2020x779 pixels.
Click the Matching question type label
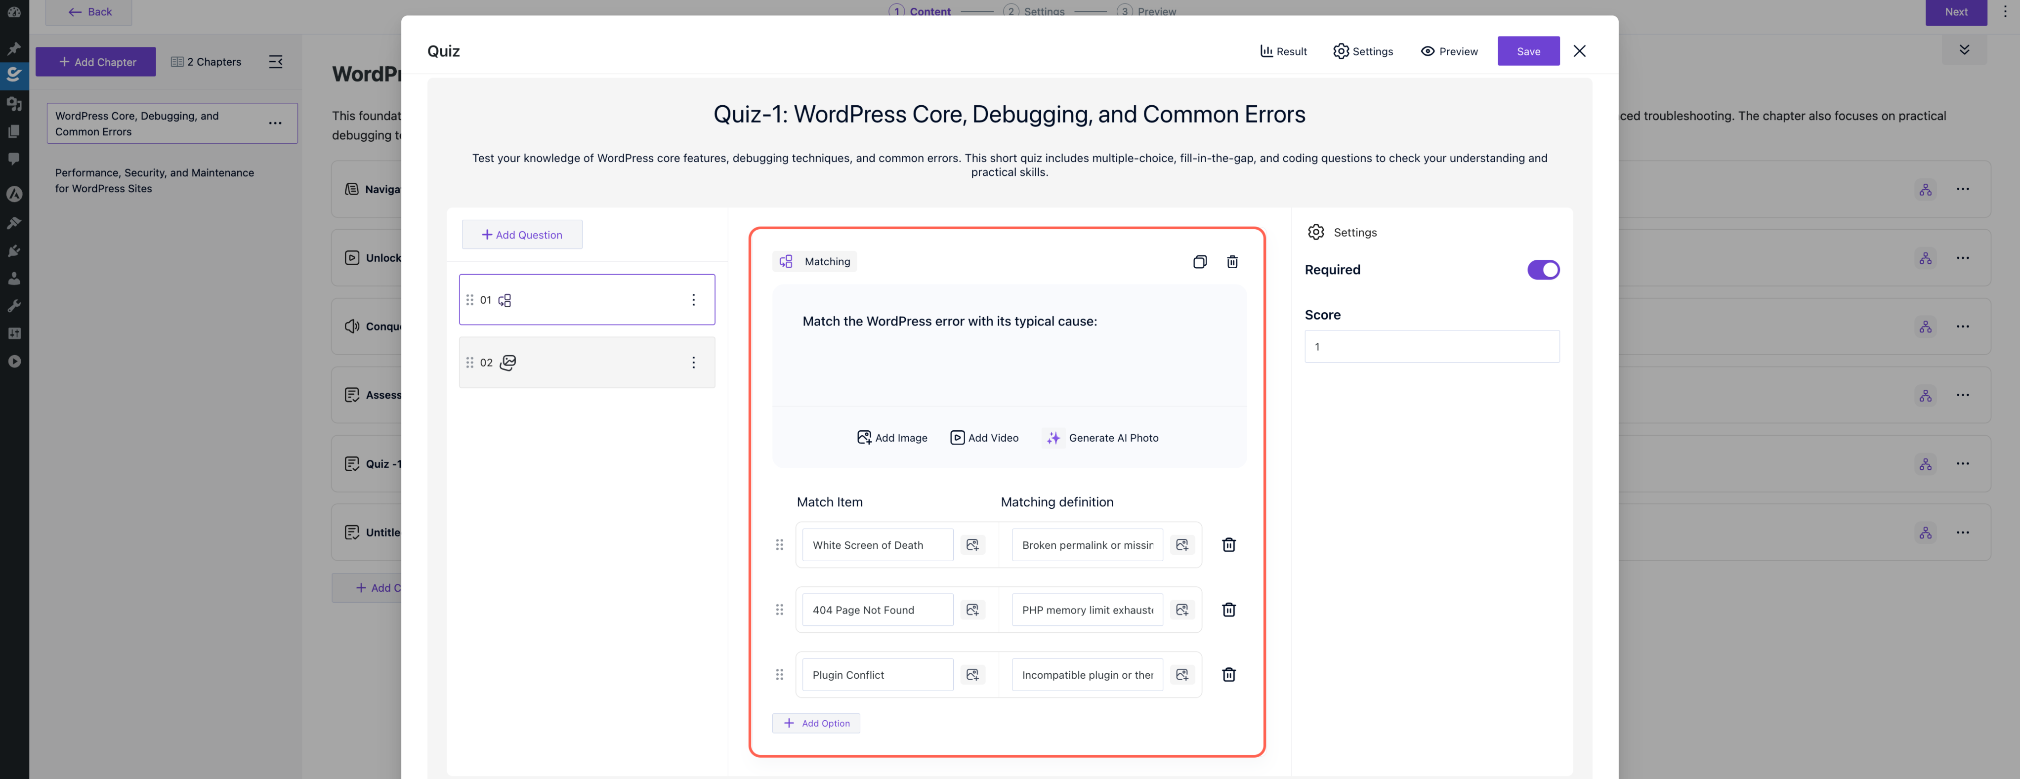pos(815,262)
